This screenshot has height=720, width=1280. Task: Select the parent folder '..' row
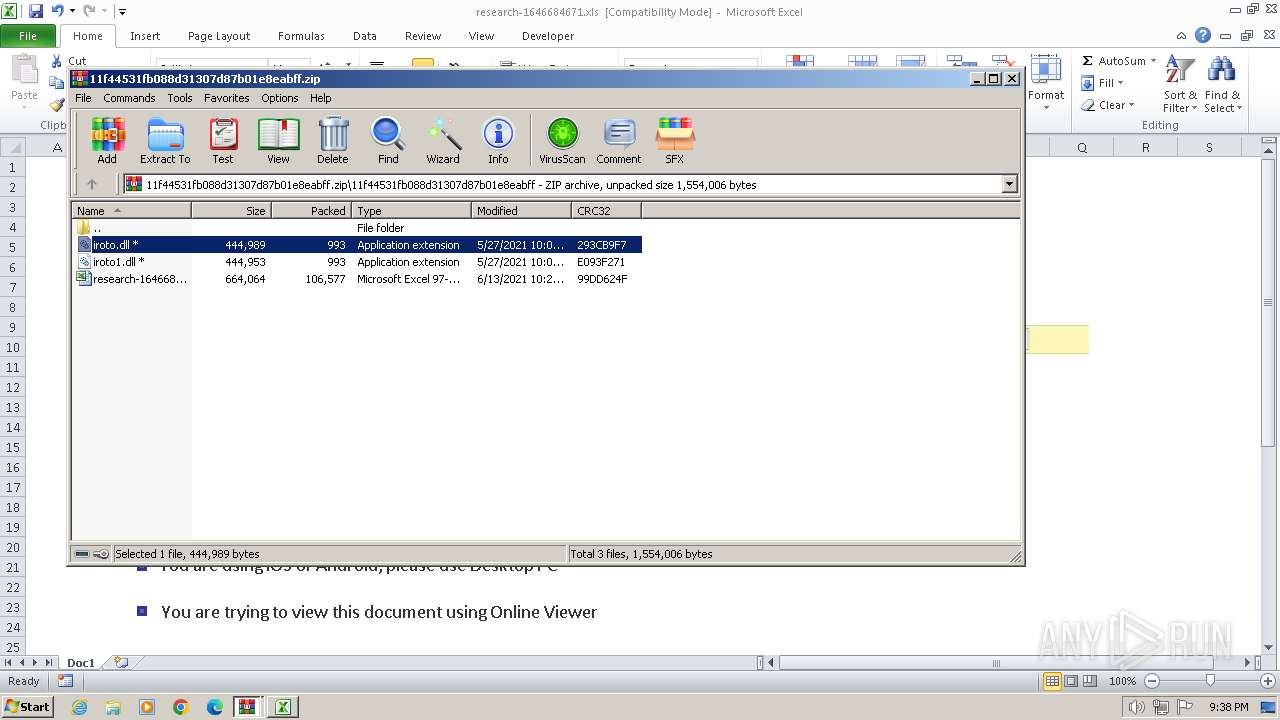[x=358, y=228]
